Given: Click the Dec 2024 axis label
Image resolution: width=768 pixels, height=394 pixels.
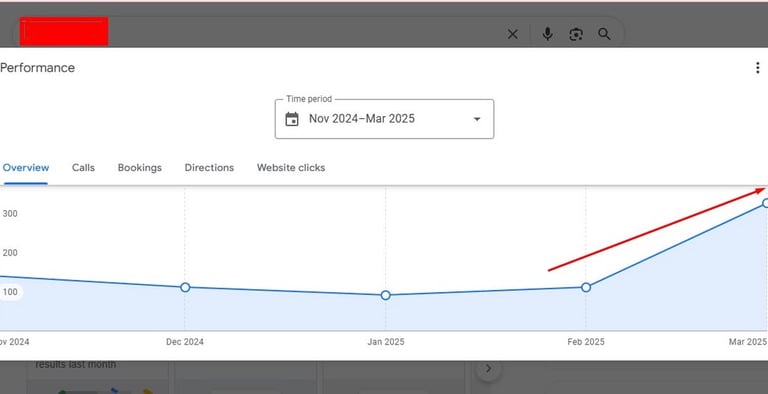Looking at the screenshot, I should coord(185,342).
